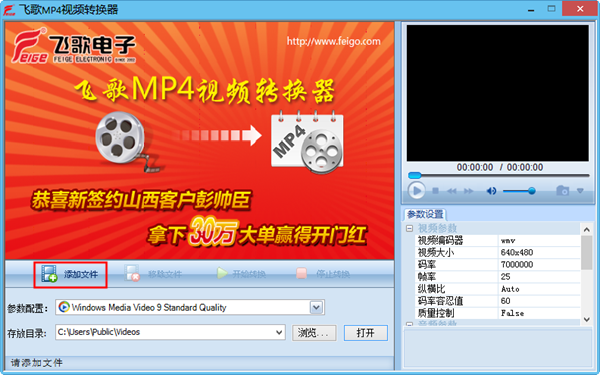Click the playback seek bar
Screen dimensions: 600x375
point(499,176)
